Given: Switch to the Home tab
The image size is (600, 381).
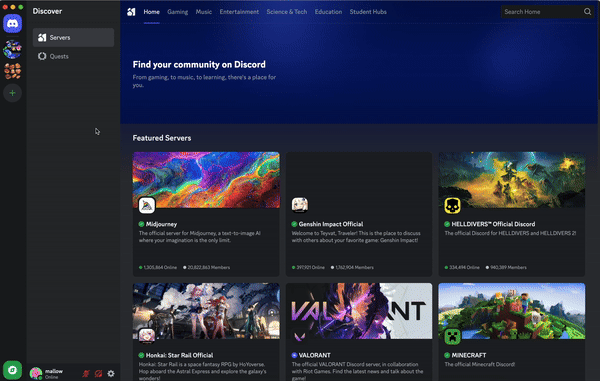Looking at the screenshot, I should pyautogui.click(x=152, y=12).
